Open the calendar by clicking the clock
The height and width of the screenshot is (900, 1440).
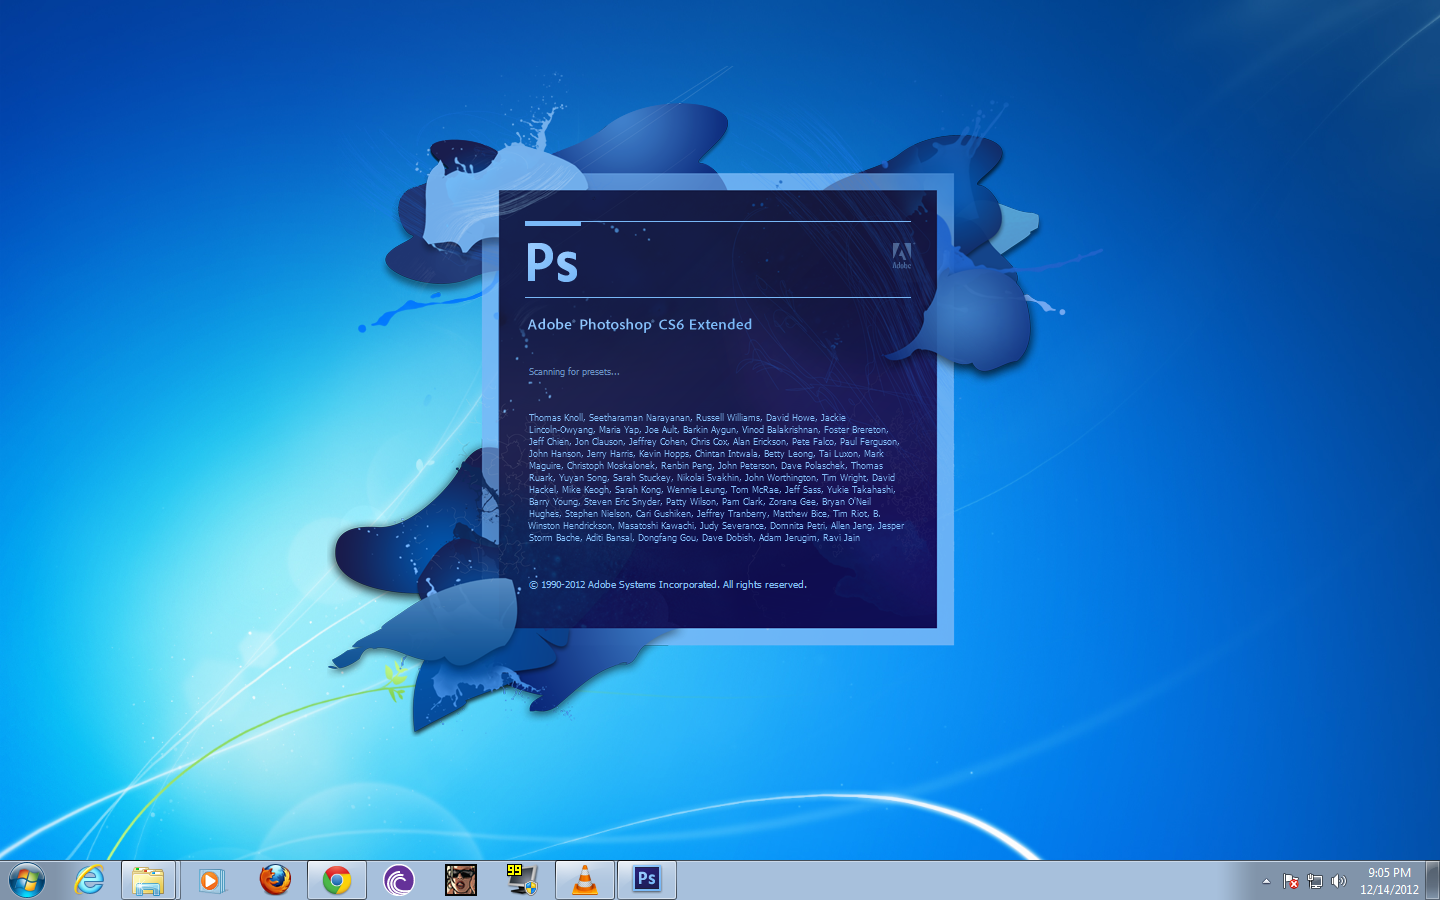pyautogui.click(x=1390, y=881)
